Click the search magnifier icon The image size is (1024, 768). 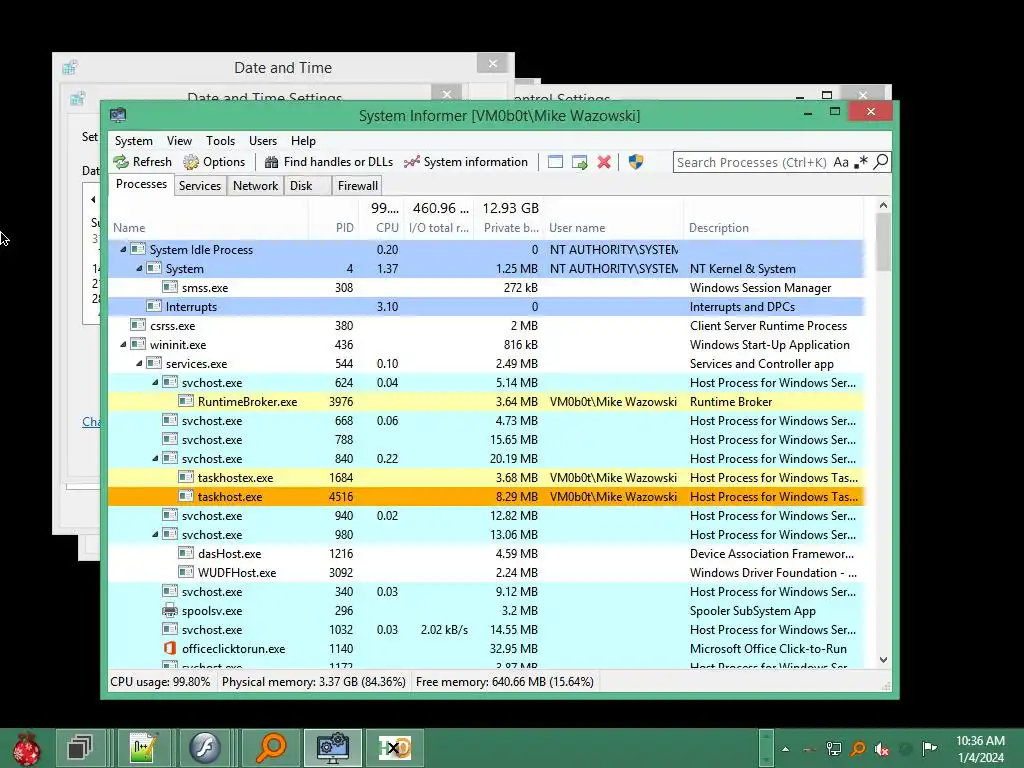coord(881,161)
